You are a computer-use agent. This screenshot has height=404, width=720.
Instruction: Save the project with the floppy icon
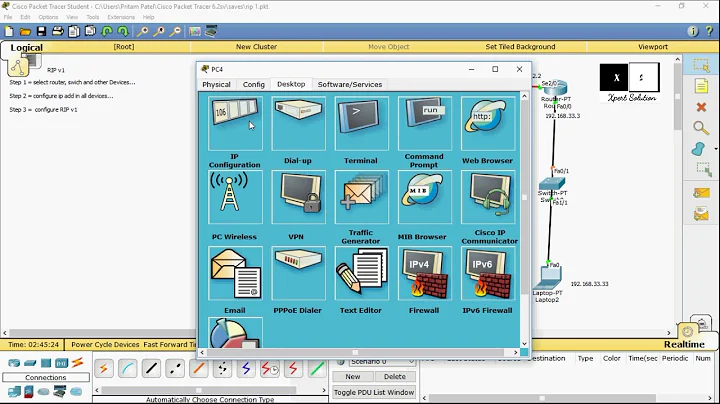tap(41, 31)
